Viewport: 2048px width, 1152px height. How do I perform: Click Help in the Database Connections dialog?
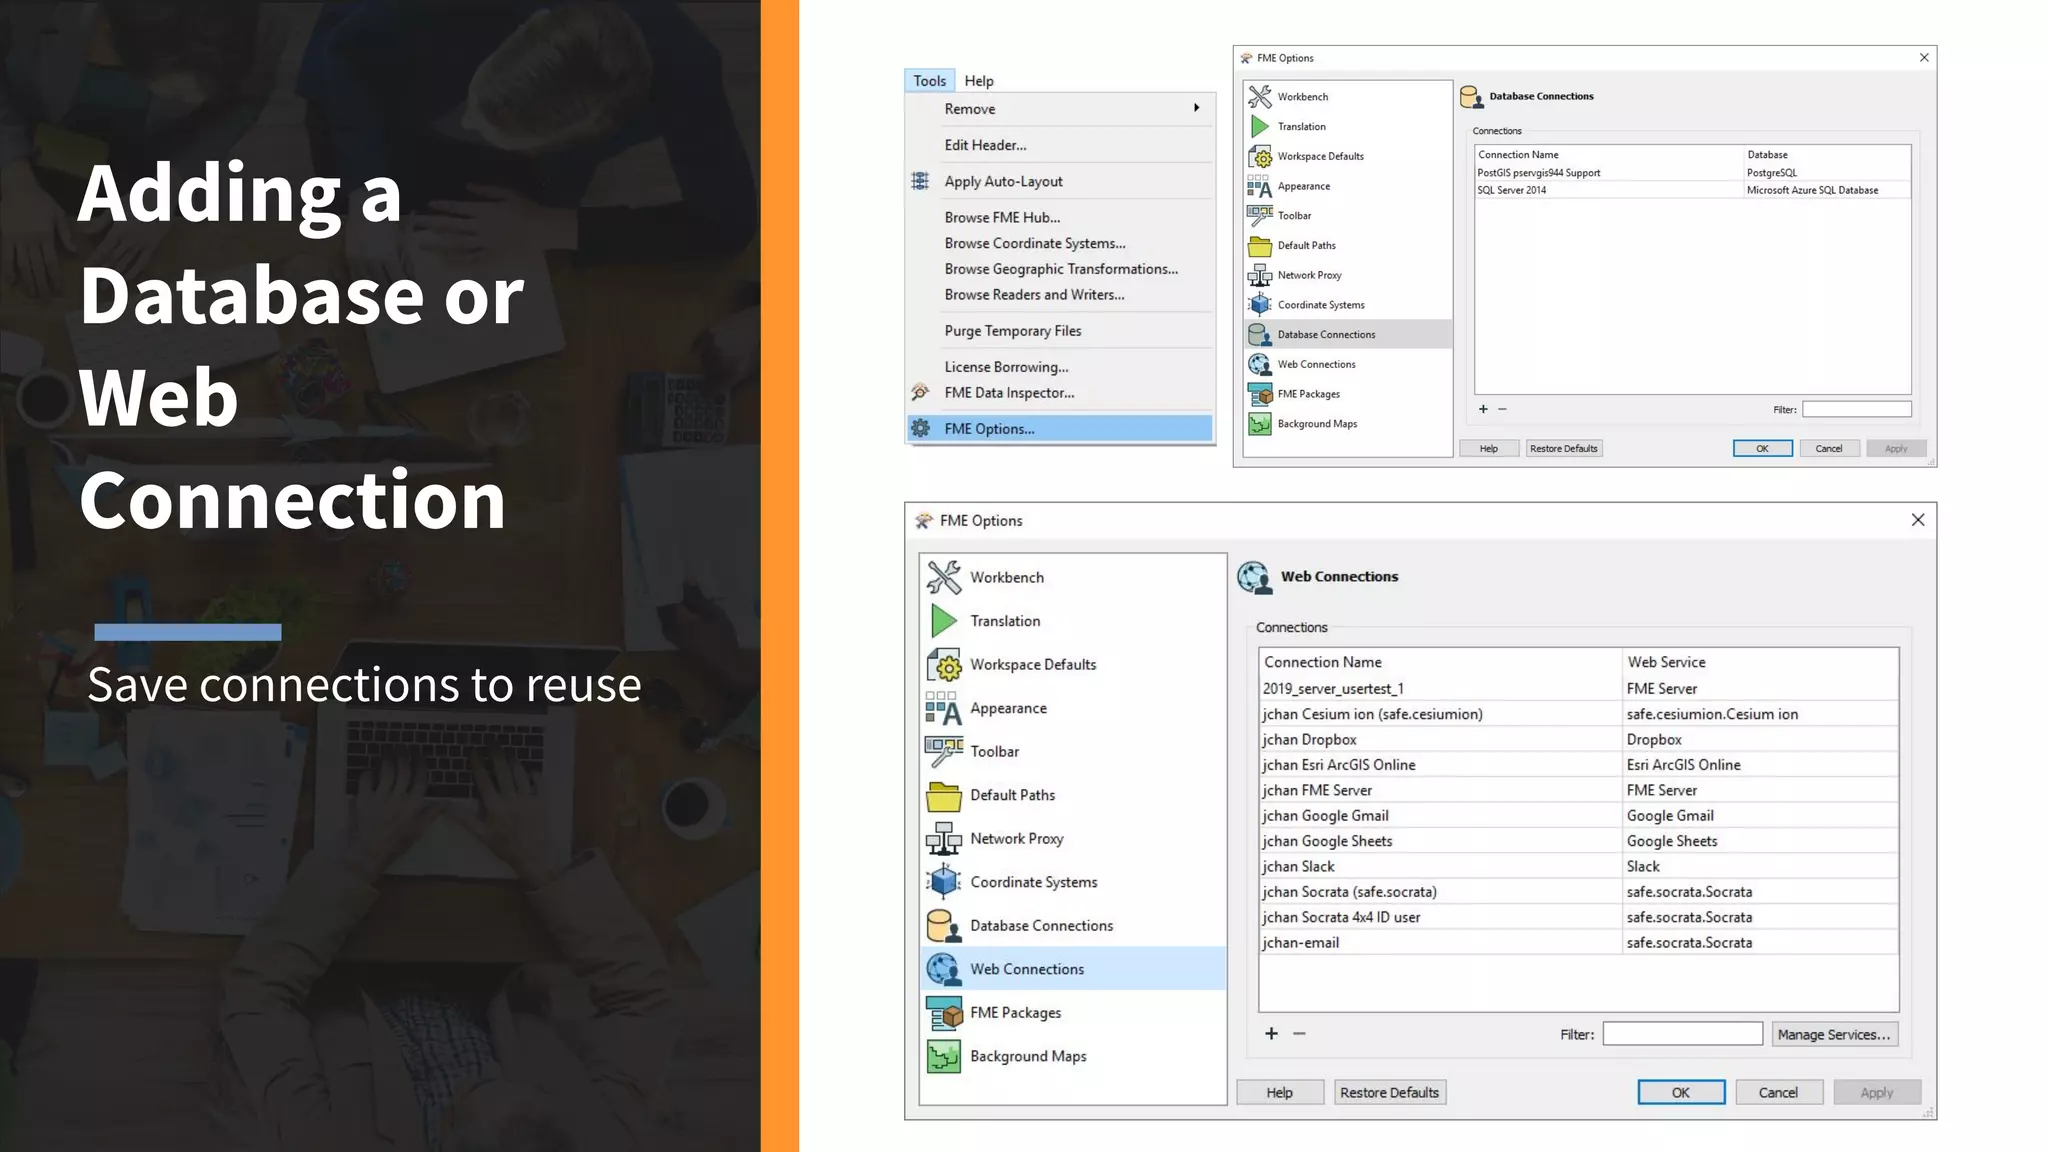[1488, 448]
